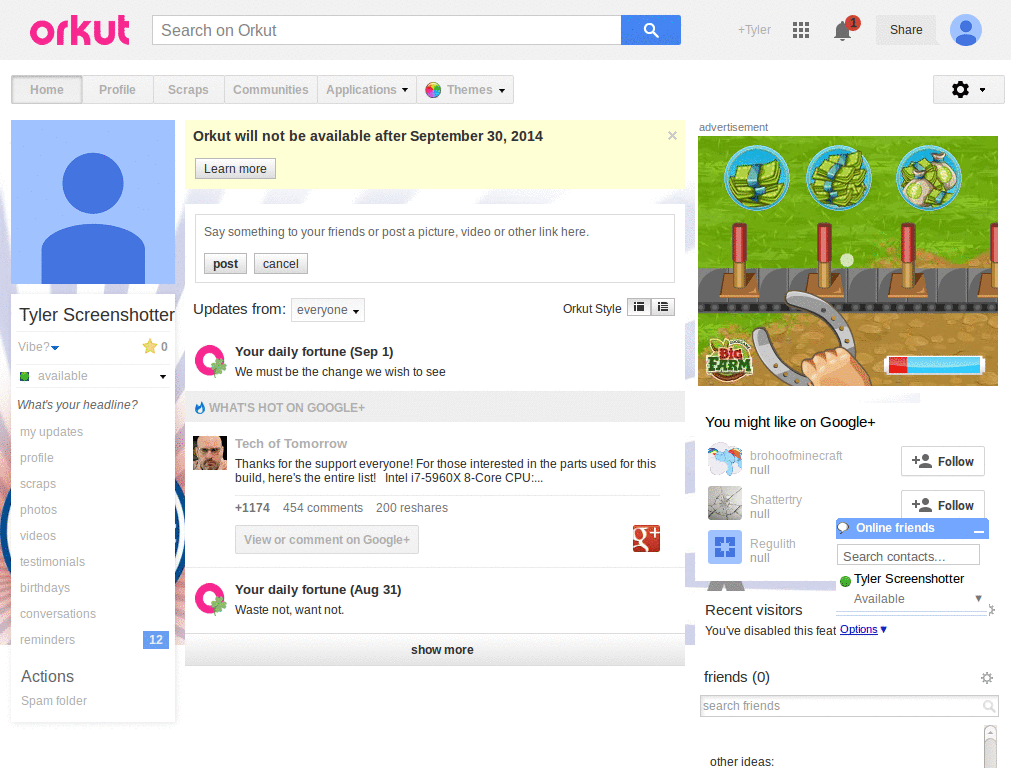Open the Updates from everyone dropdown
Screen dimensions: 1024x768
click(328, 310)
